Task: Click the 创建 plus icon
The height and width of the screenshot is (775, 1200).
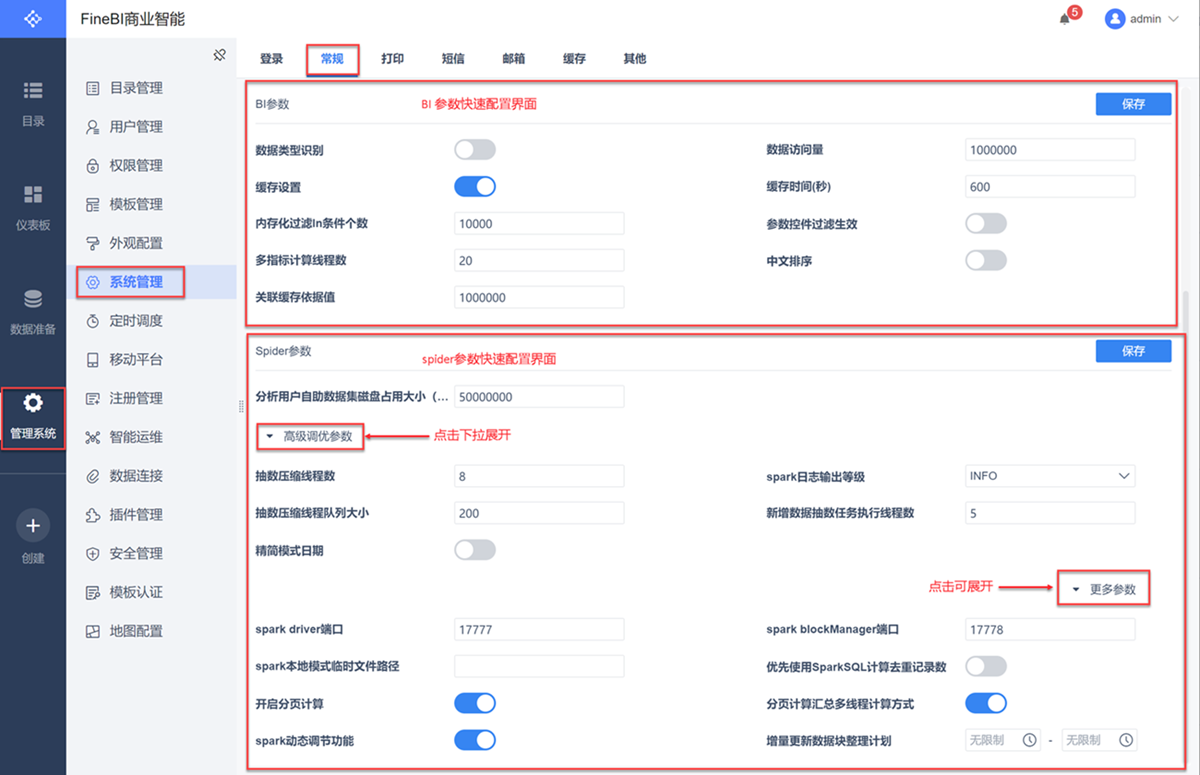Action: [x=33, y=525]
